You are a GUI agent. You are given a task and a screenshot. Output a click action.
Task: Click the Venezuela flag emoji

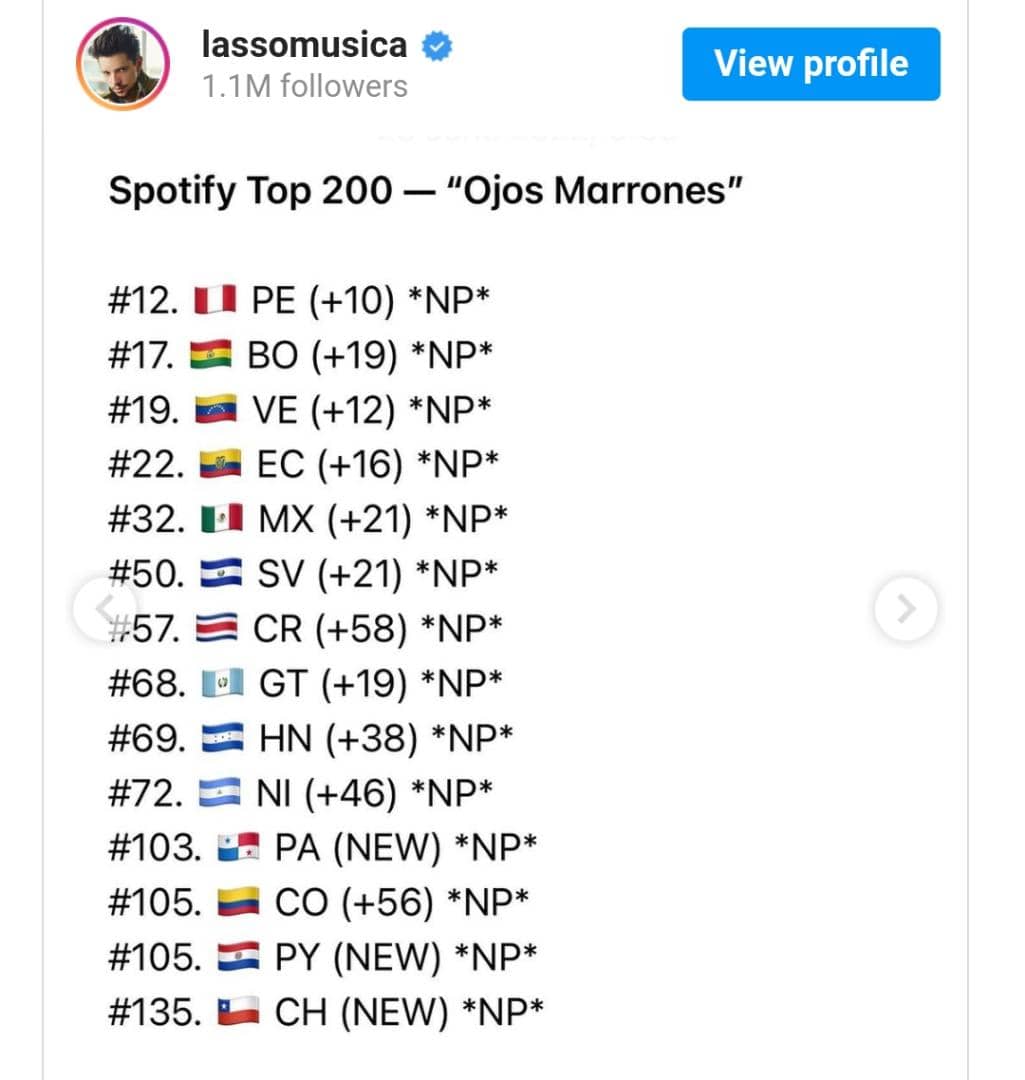[x=216, y=409]
